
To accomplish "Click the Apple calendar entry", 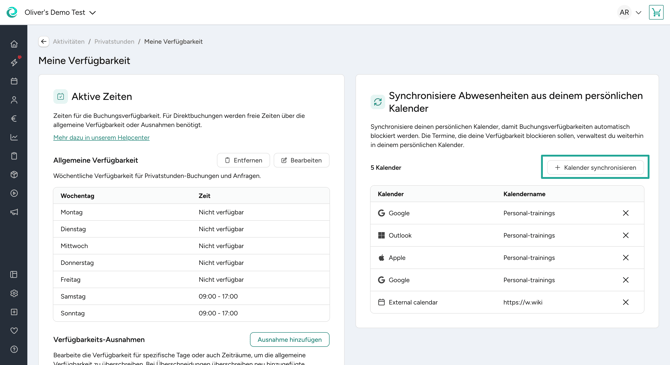I will pos(397,258).
